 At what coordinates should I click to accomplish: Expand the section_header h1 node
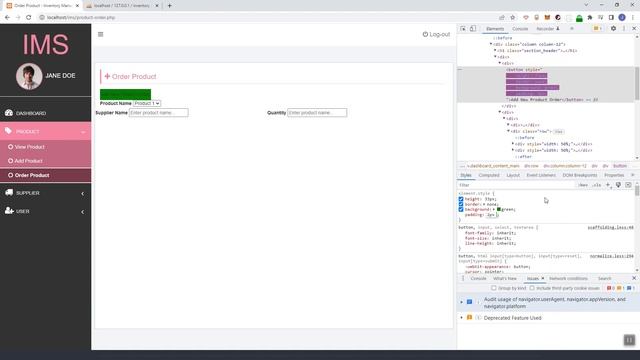point(496,51)
